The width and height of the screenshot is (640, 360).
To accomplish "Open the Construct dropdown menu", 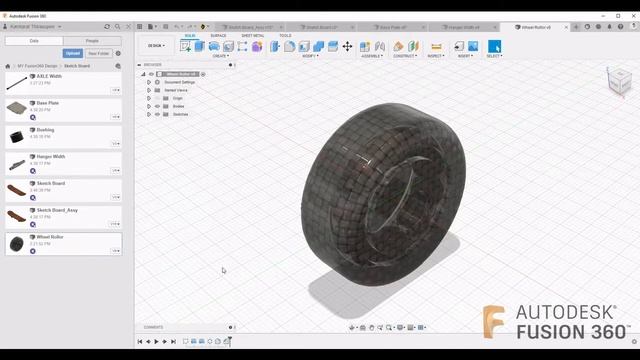I will point(405,56).
